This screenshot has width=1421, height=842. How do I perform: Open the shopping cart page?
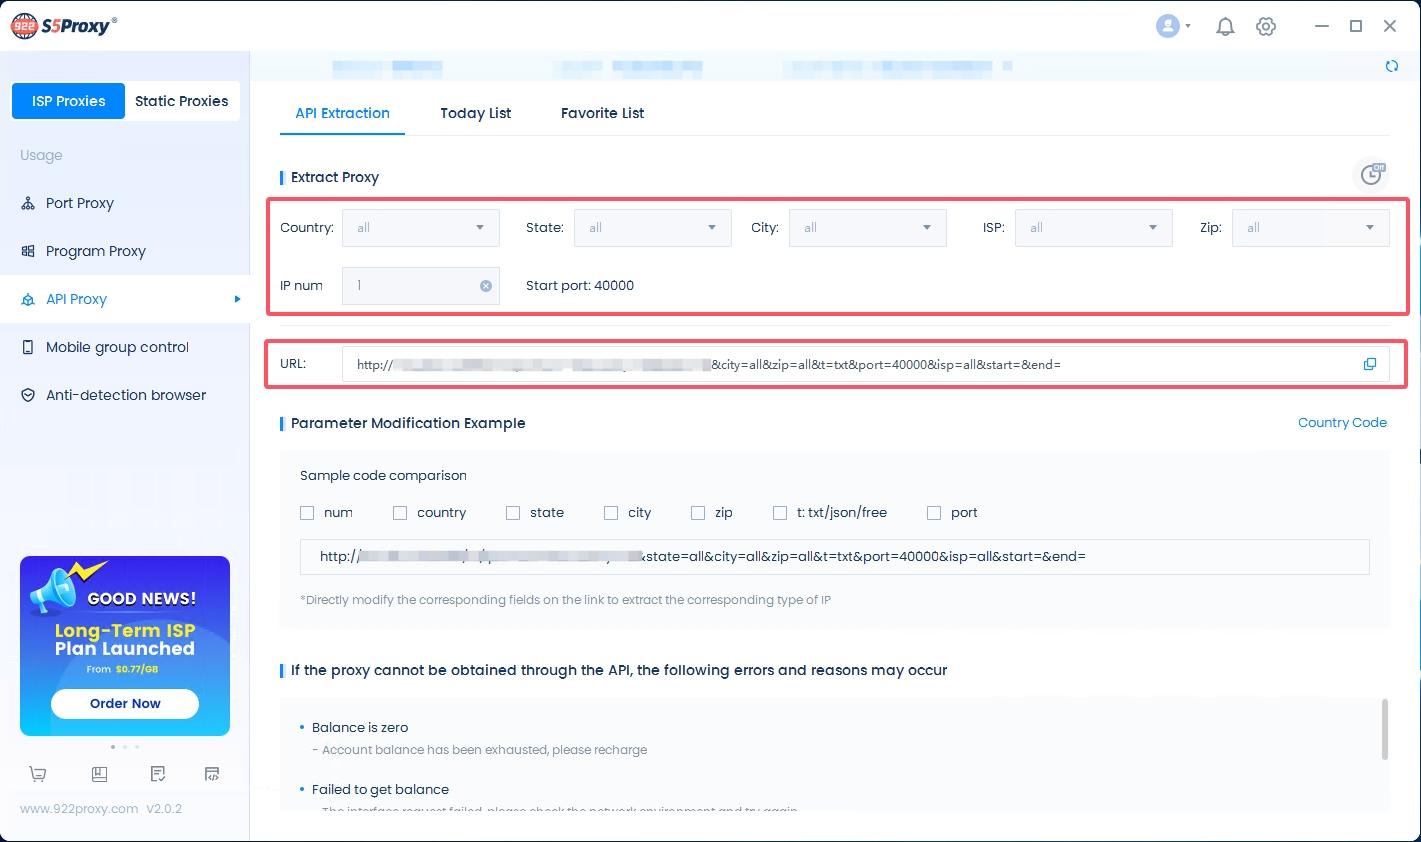37,773
